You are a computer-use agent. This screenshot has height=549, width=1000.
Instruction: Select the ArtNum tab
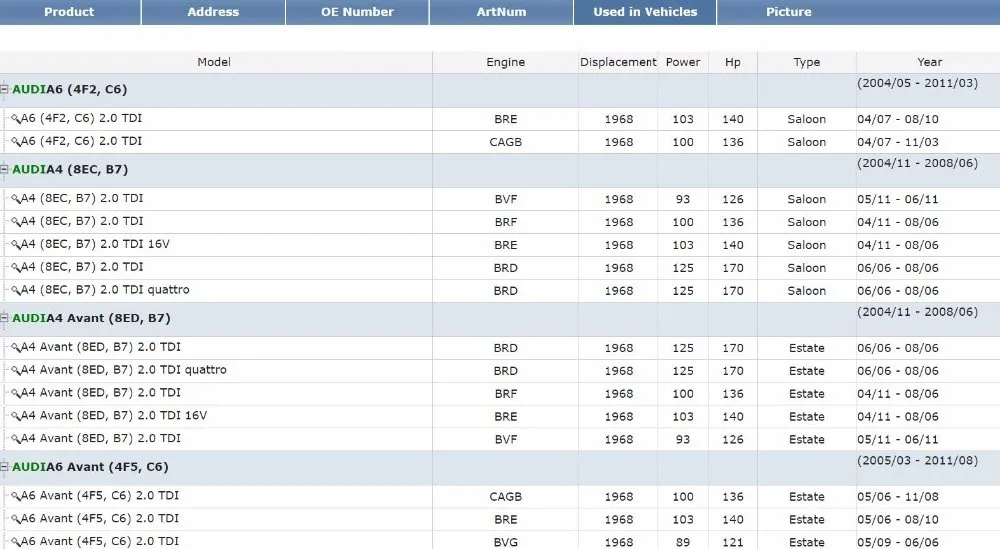coord(501,12)
